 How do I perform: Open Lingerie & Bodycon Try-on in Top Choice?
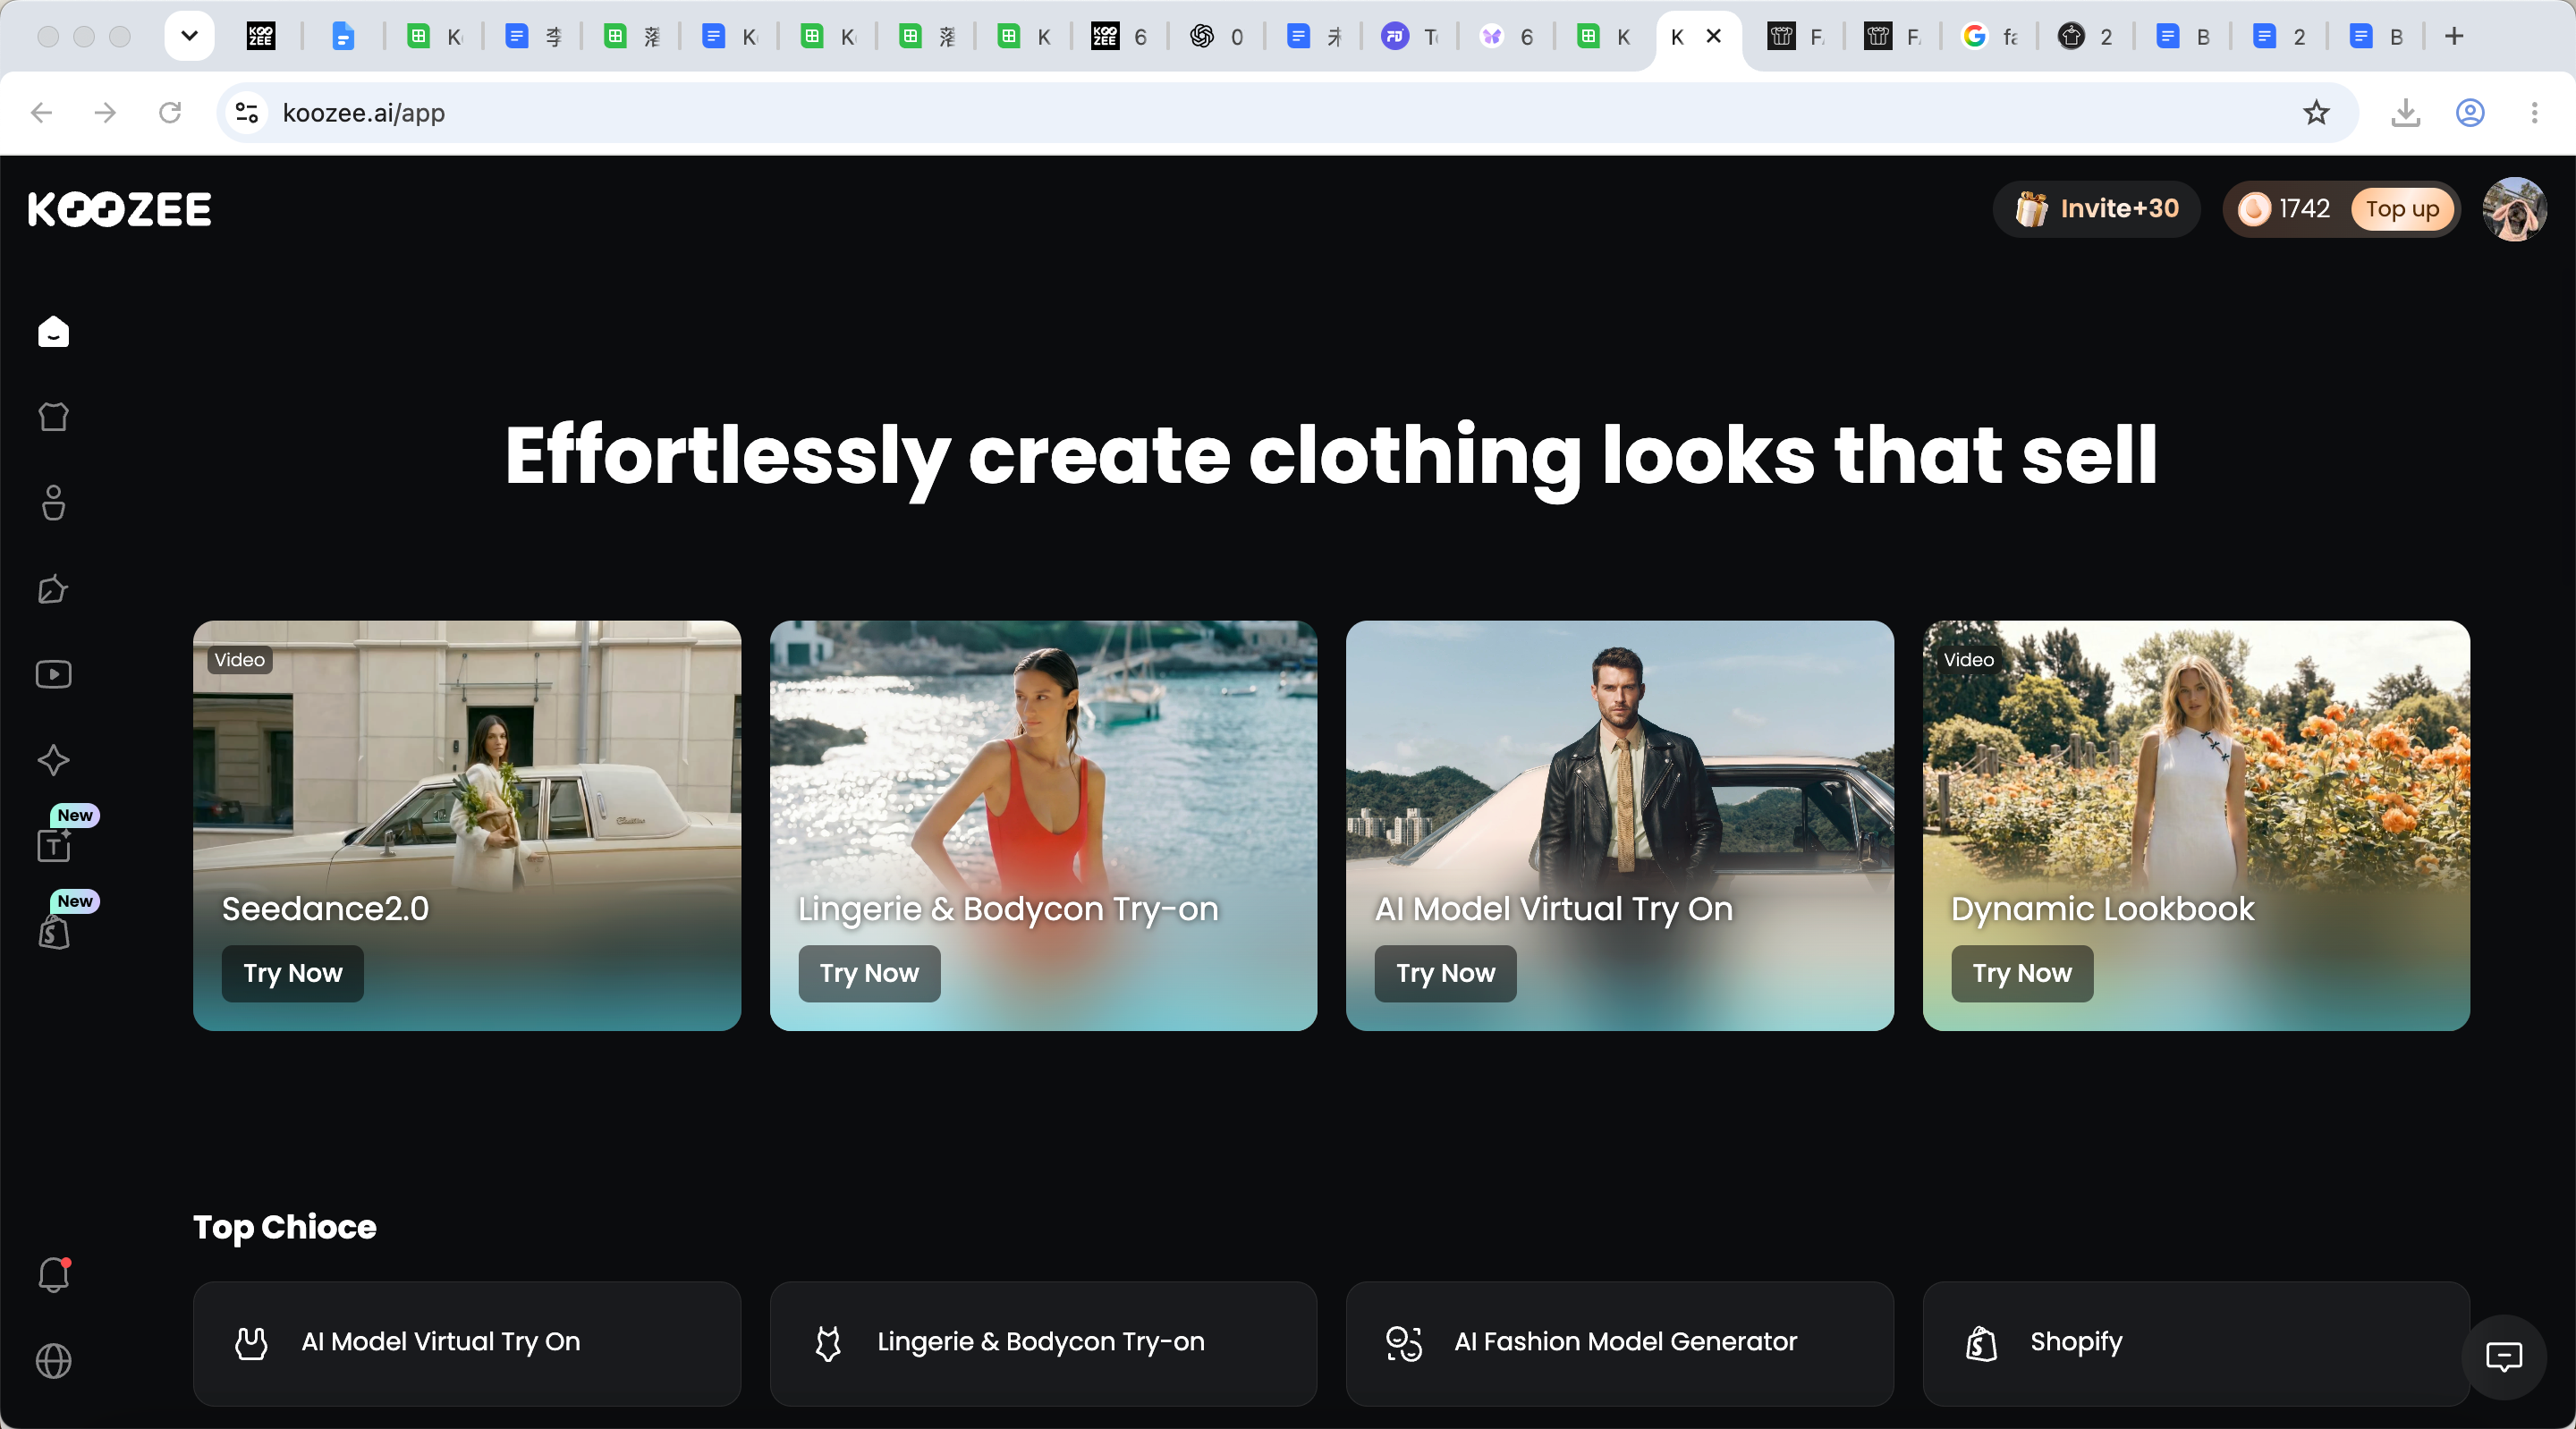coord(1043,1343)
